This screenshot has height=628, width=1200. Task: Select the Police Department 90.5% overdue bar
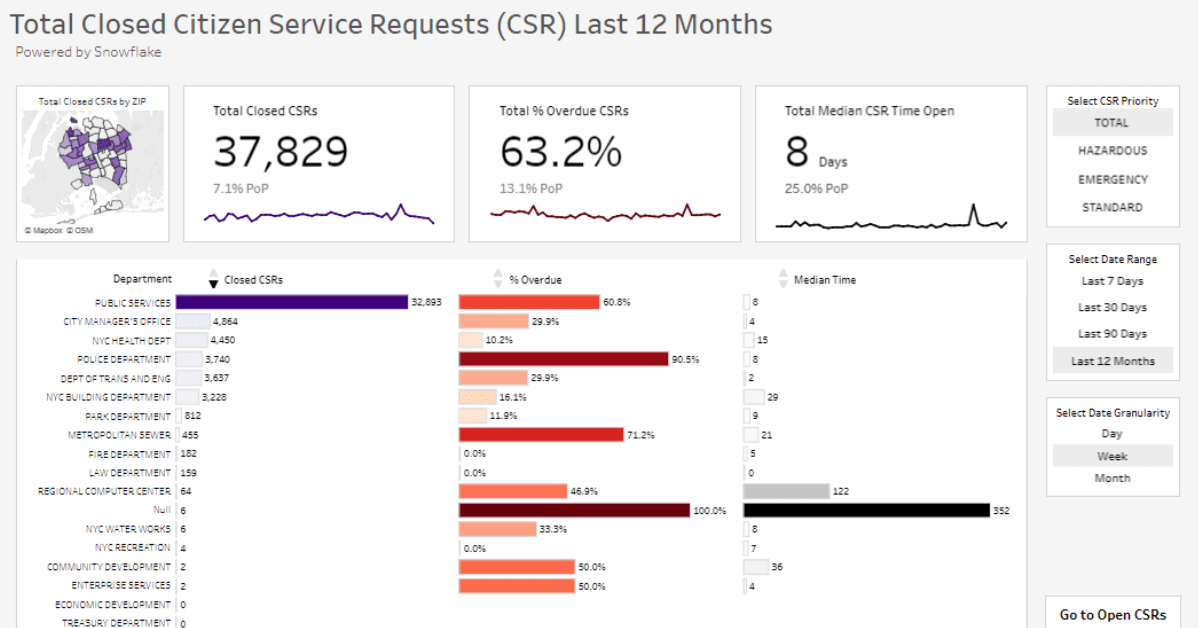coord(563,359)
